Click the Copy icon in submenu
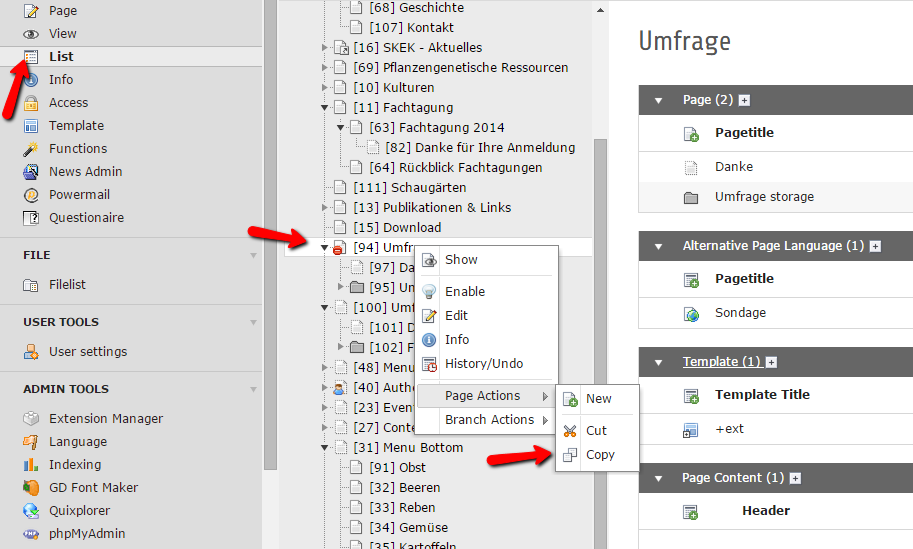 tap(570, 455)
